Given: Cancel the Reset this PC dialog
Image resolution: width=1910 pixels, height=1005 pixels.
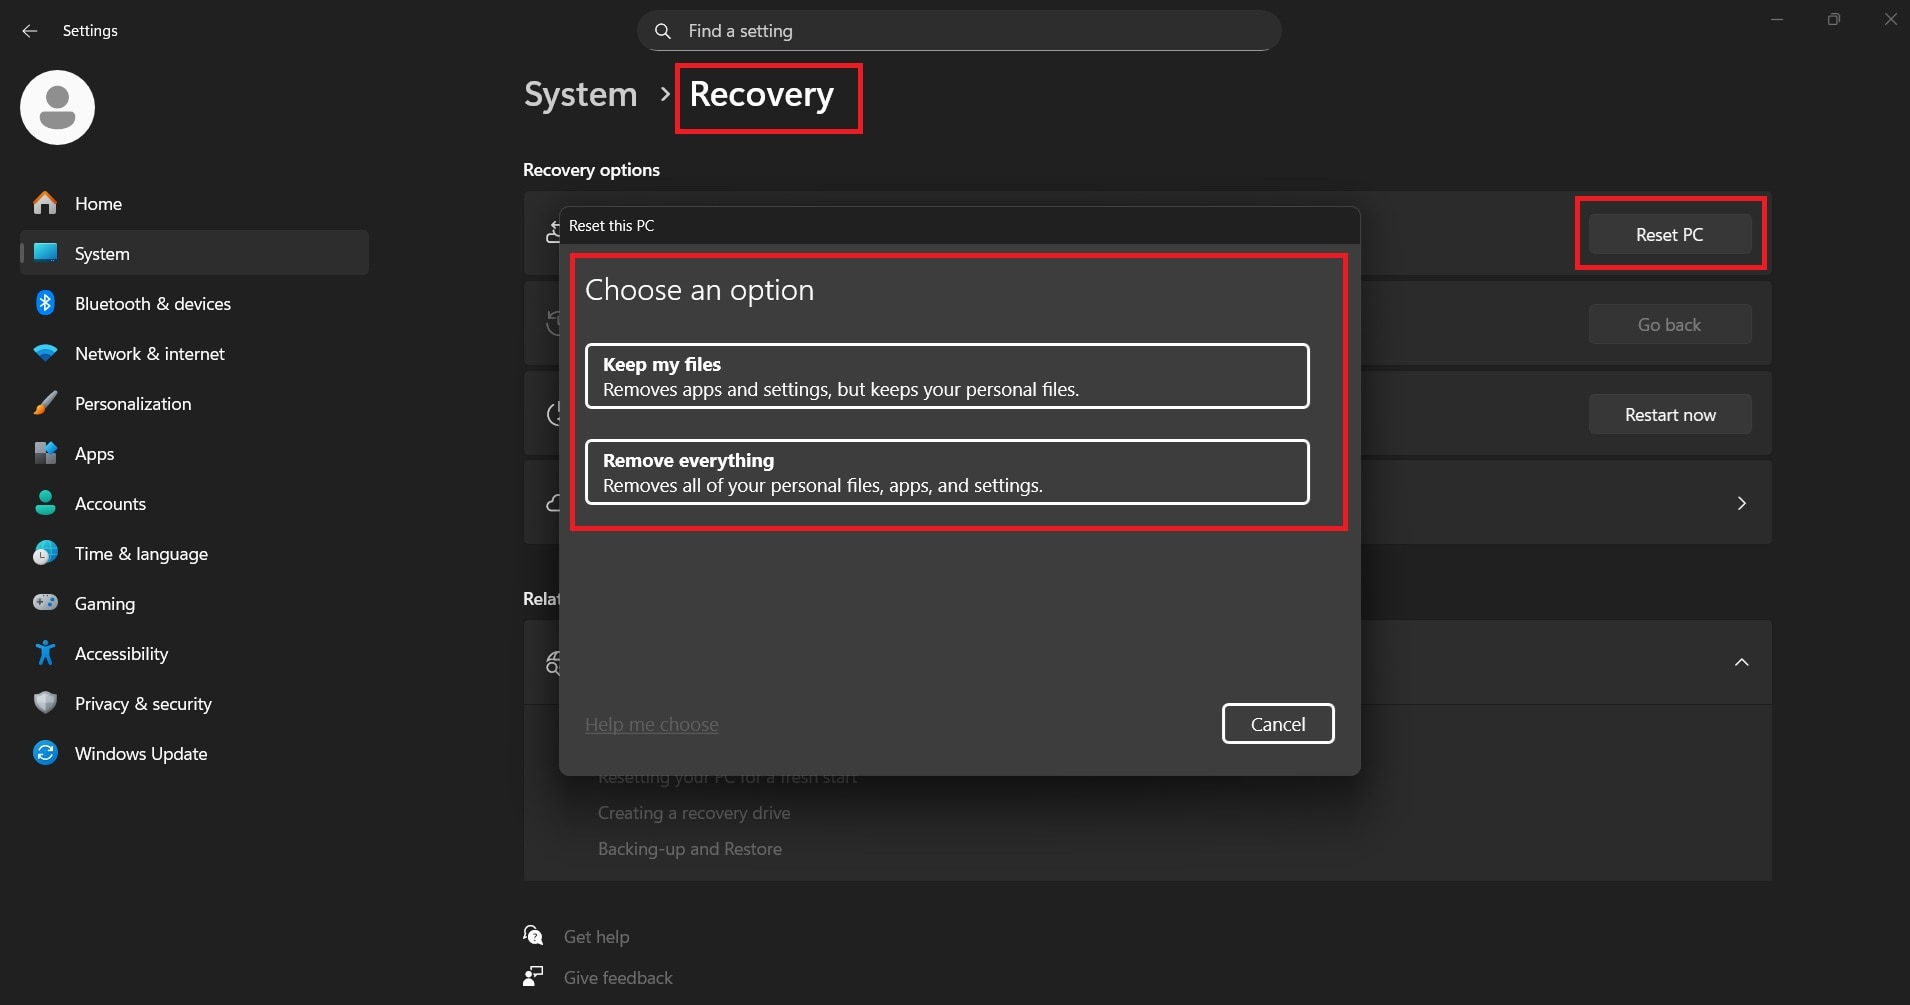Looking at the screenshot, I should [1278, 723].
